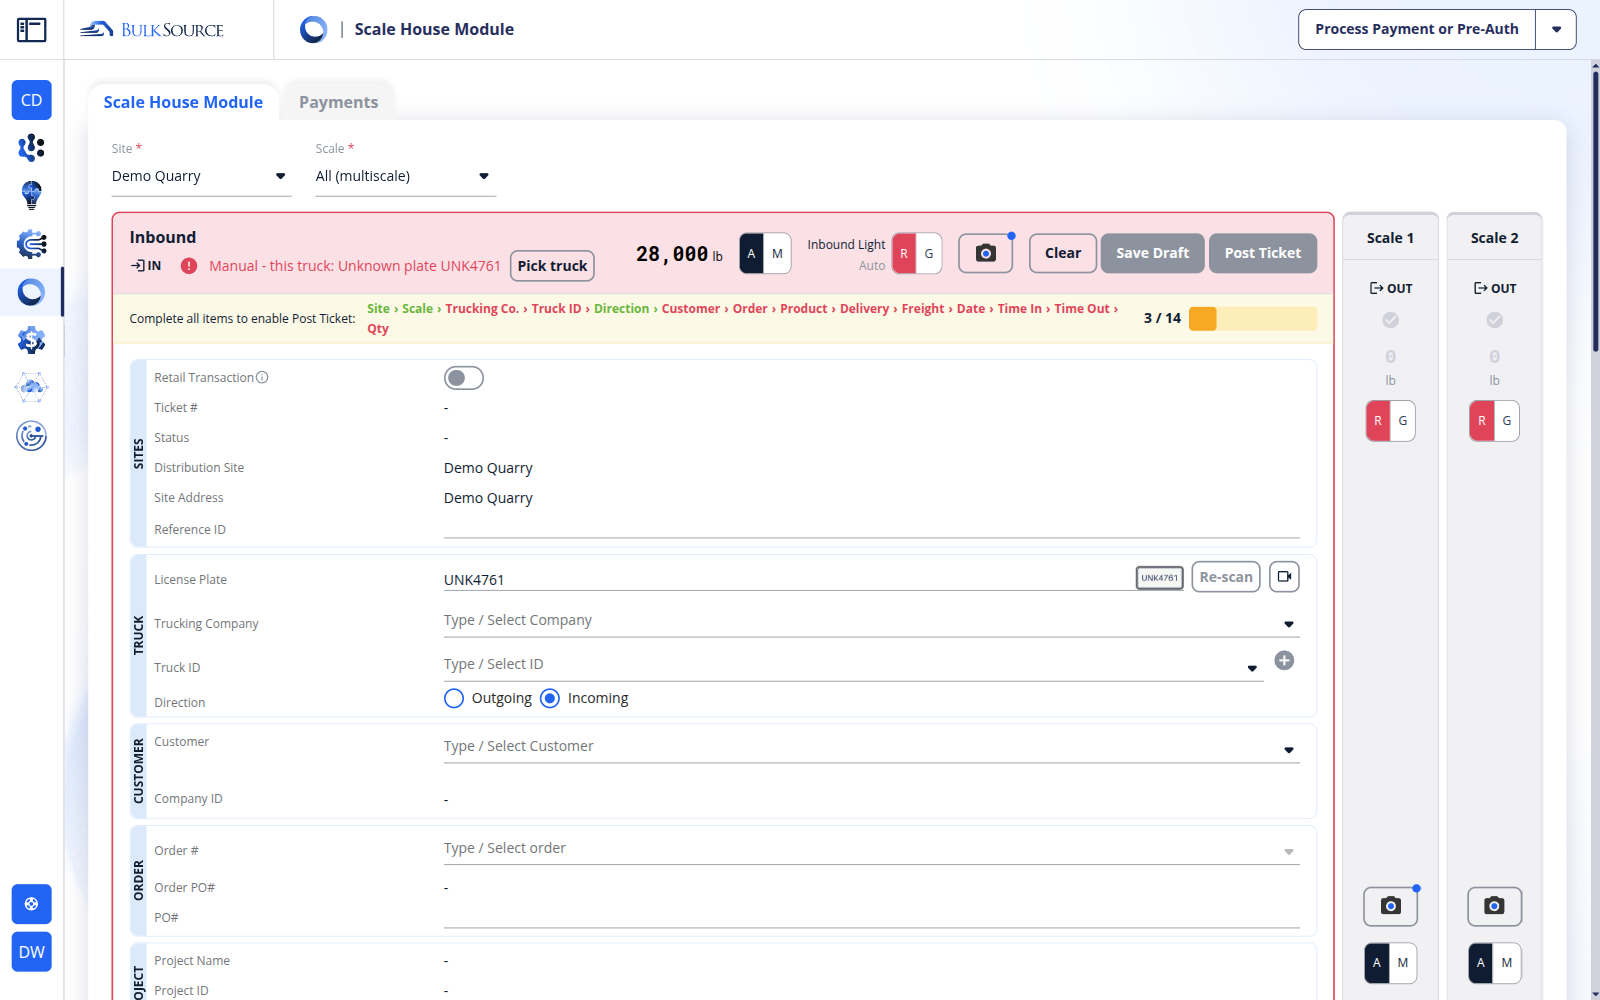This screenshot has width=1600, height=1000.
Task: Toggle the Retail Transaction switch
Action: [x=464, y=378]
